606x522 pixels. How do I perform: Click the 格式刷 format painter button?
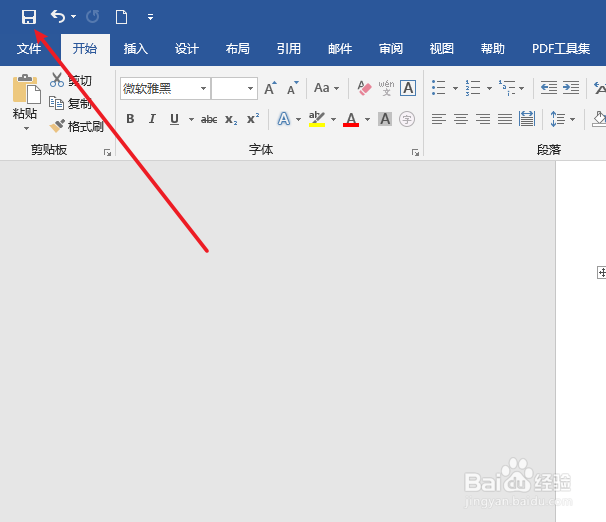click(77, 126)
